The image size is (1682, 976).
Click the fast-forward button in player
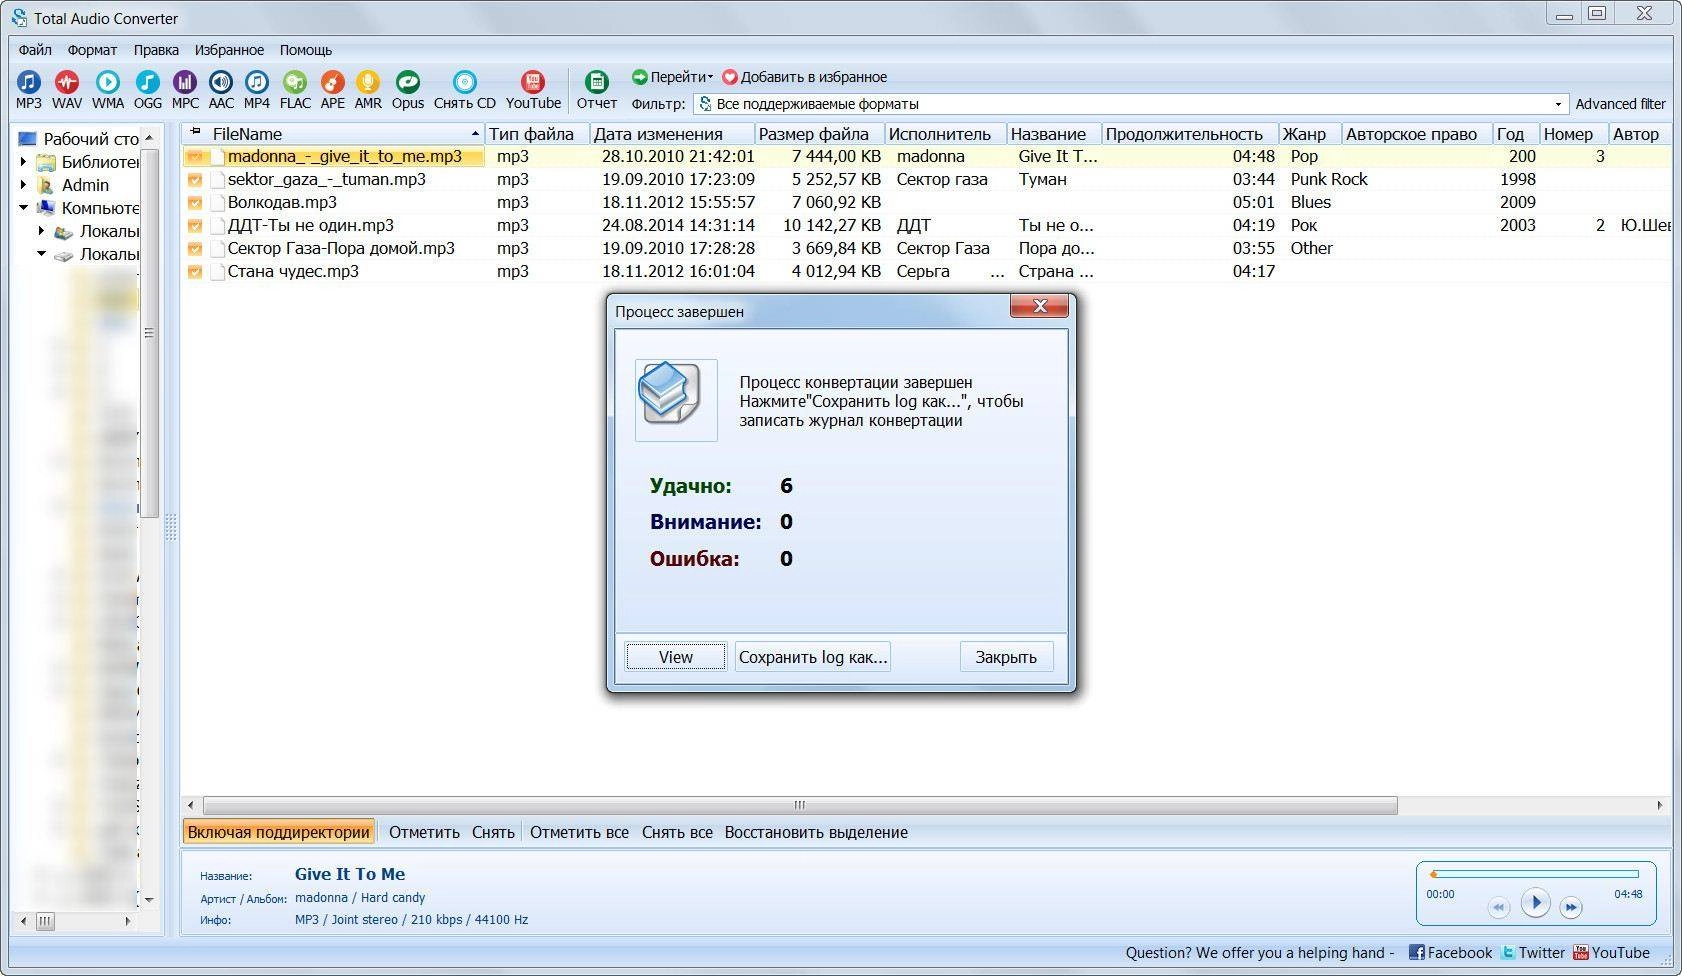click(x=1571, y=907)
